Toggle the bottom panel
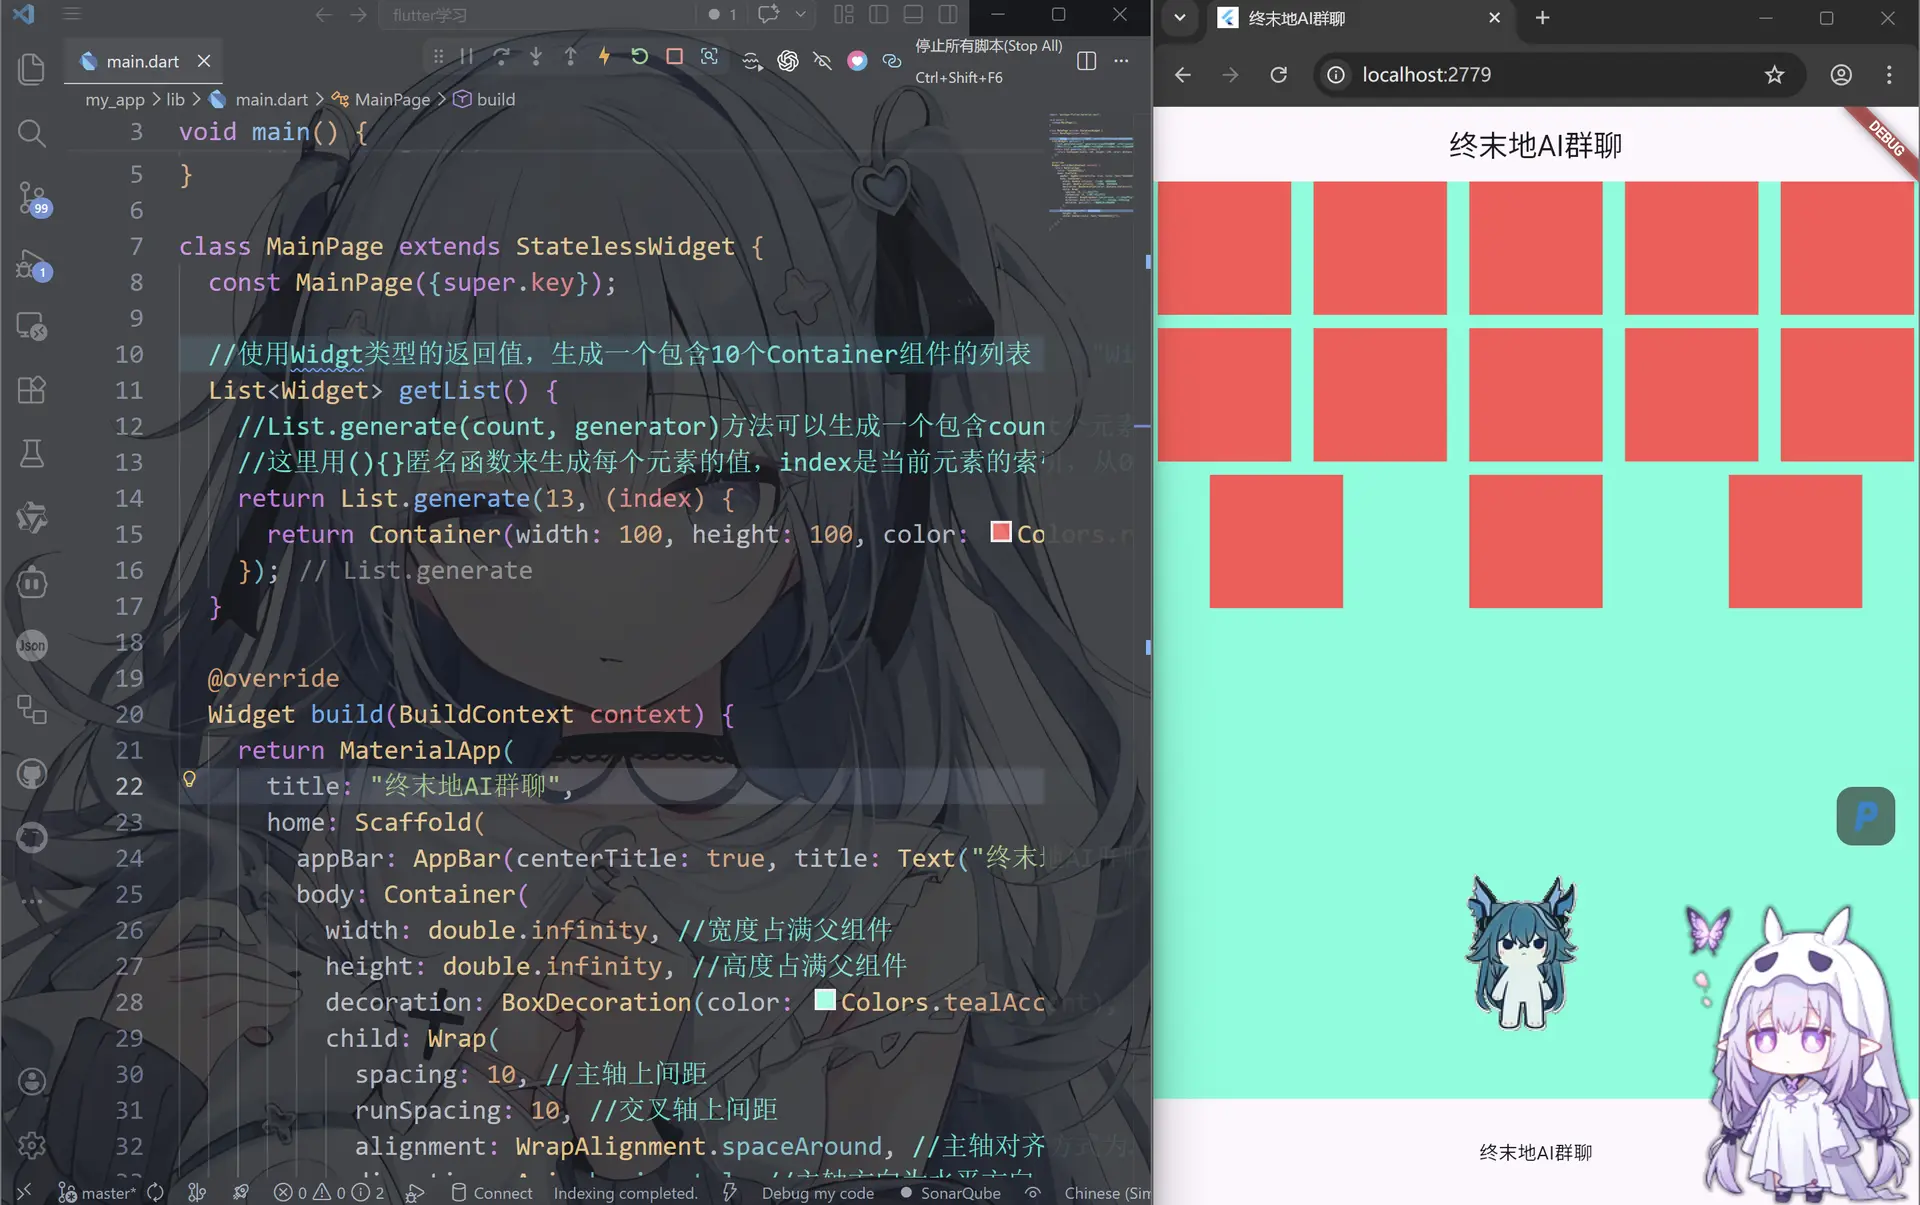Image resolution: width=1920 pixels, height=1205 pixels. coord(913,15)
